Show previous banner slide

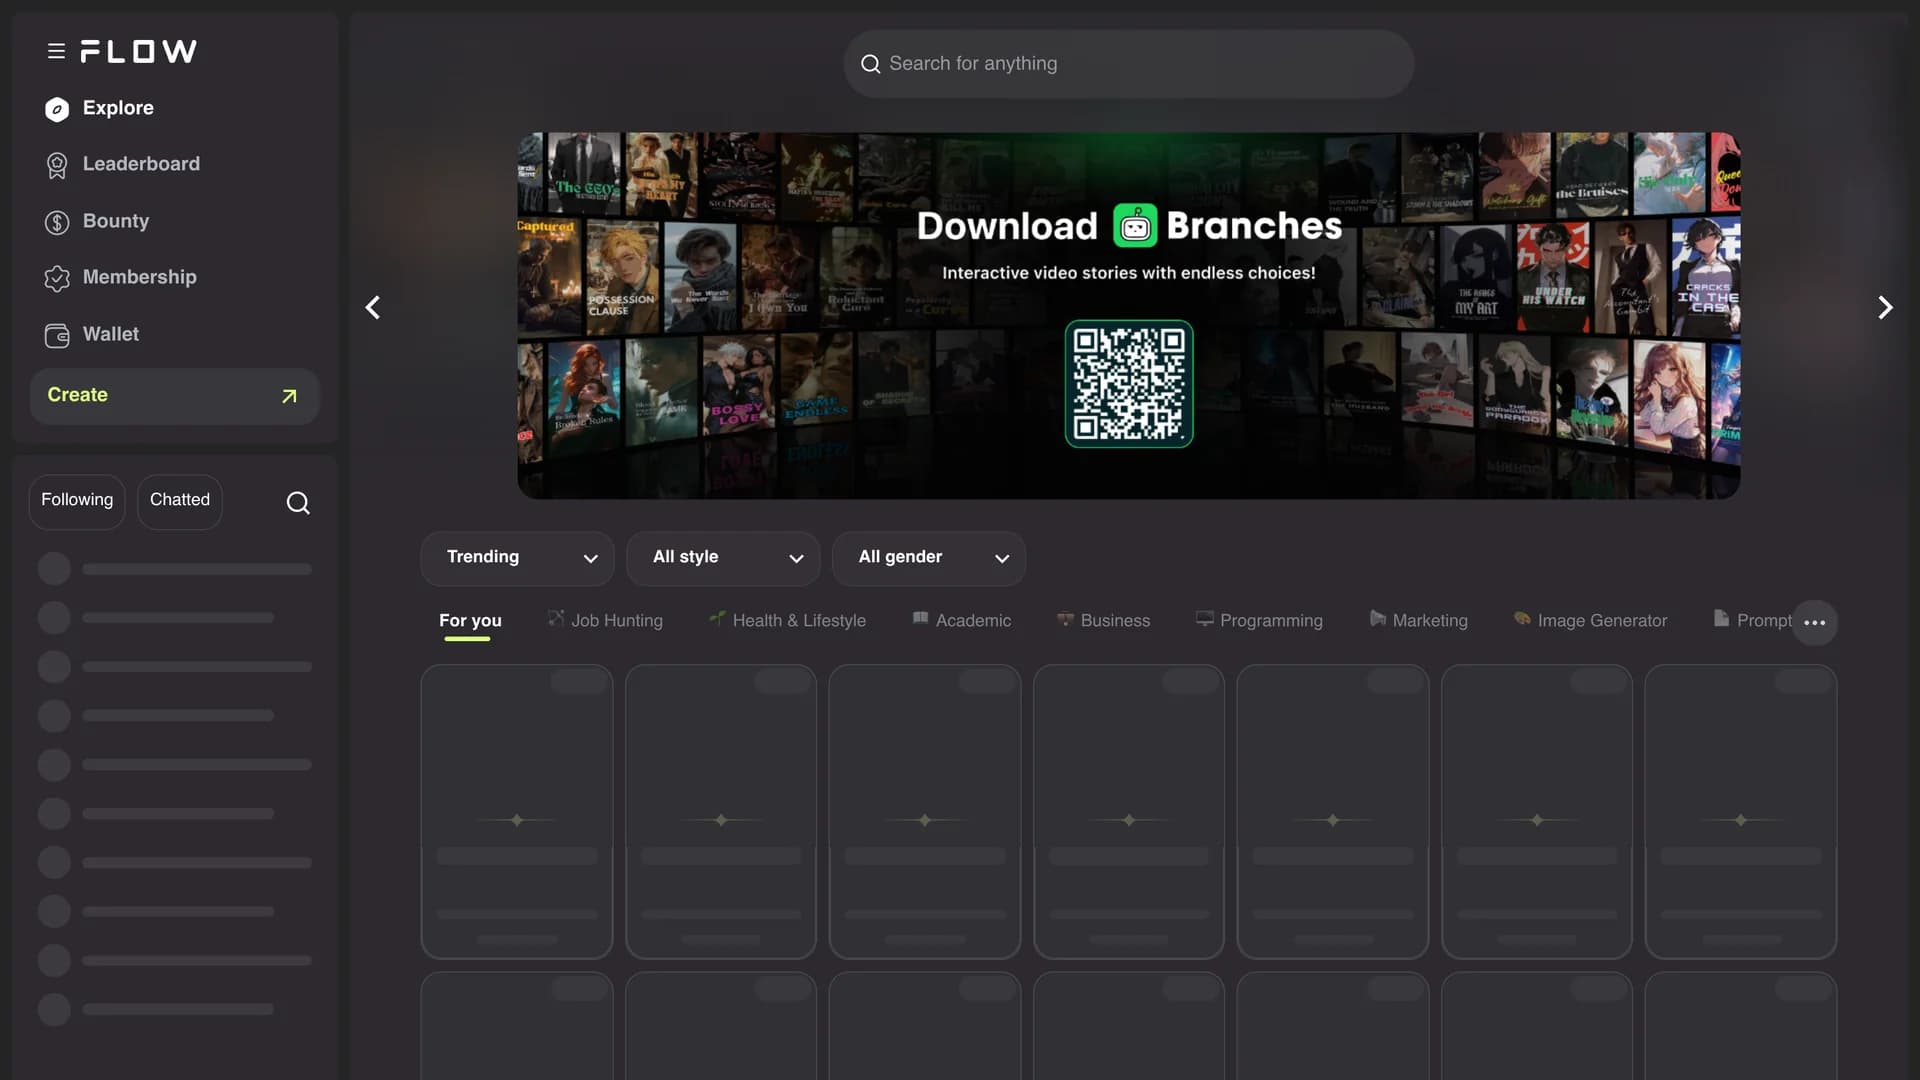(373, 307)
